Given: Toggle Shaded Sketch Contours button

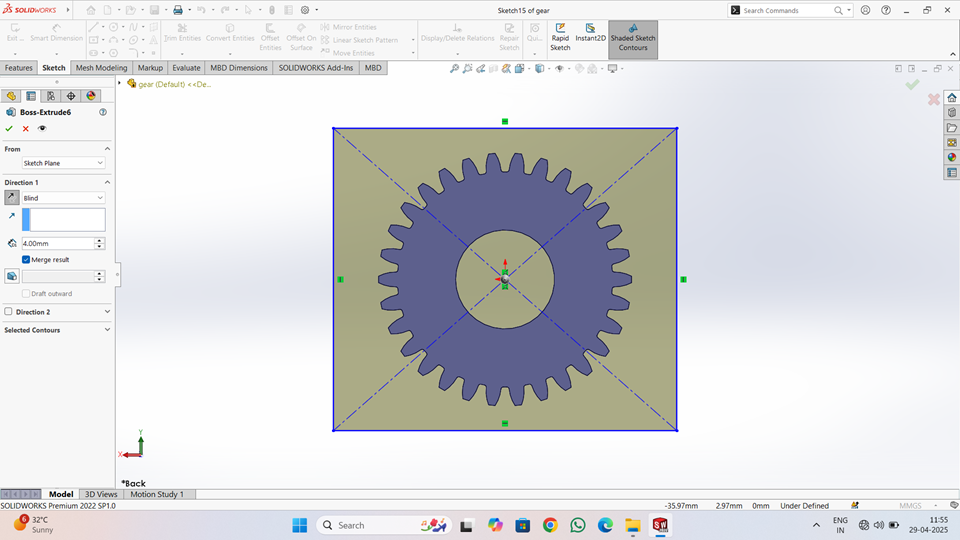Looking at the screenshot, I should pos(633,39).
